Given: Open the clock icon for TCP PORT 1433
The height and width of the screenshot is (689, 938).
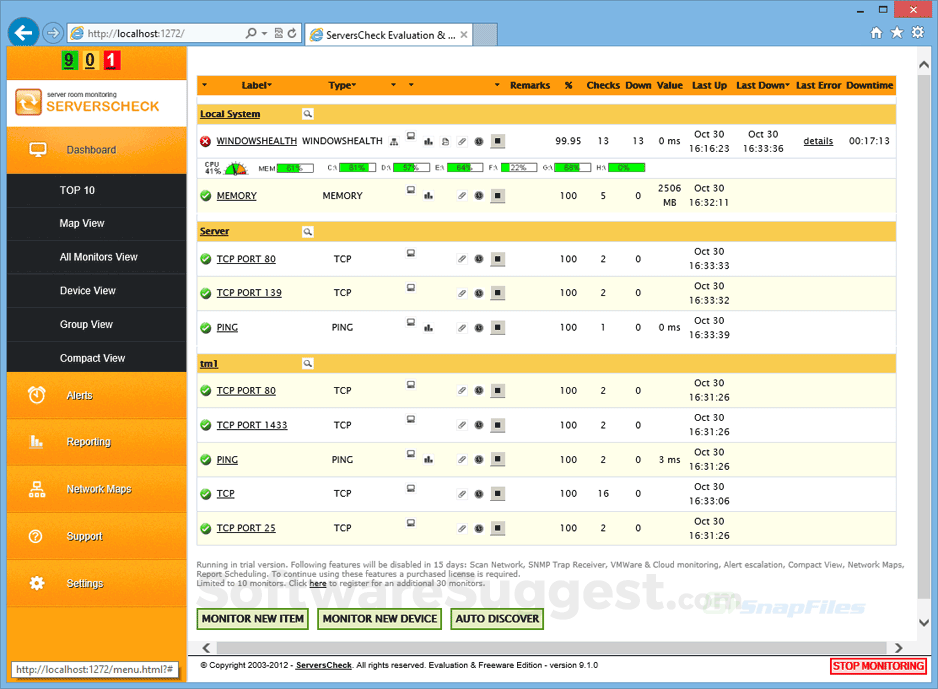Looking at the screenshot, I should pos(478,425).
